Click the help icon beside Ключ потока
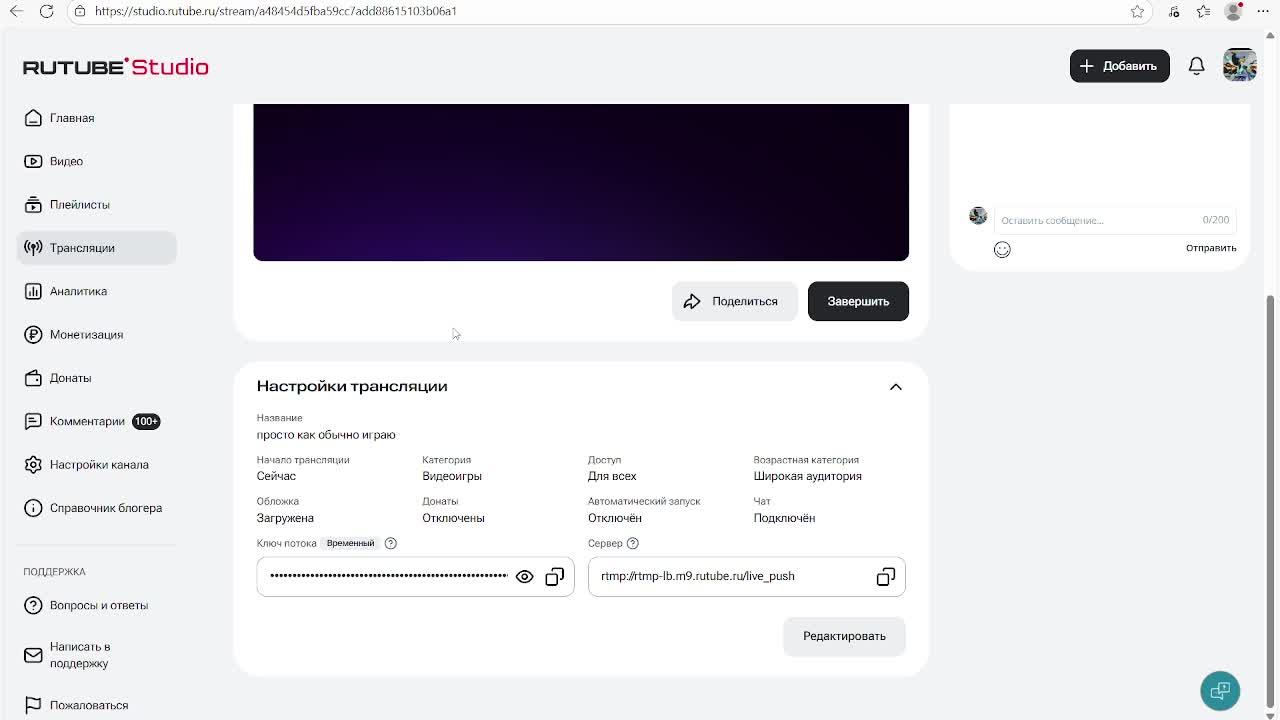The height and width of the screenshot is (720, 1280). coord(391,543)
